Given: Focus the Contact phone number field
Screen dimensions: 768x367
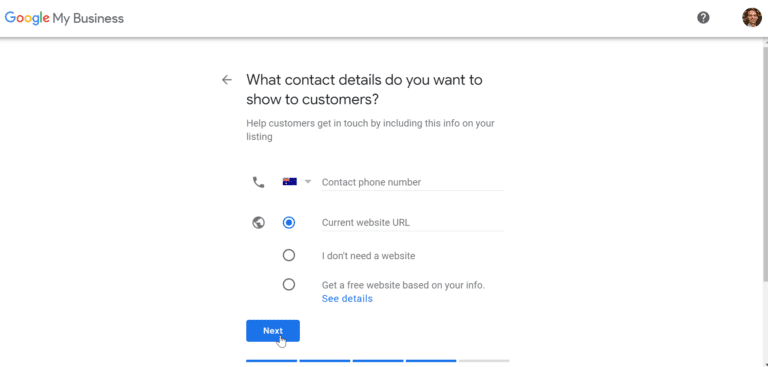Looking at the screenshot, I should click(412, 182).
